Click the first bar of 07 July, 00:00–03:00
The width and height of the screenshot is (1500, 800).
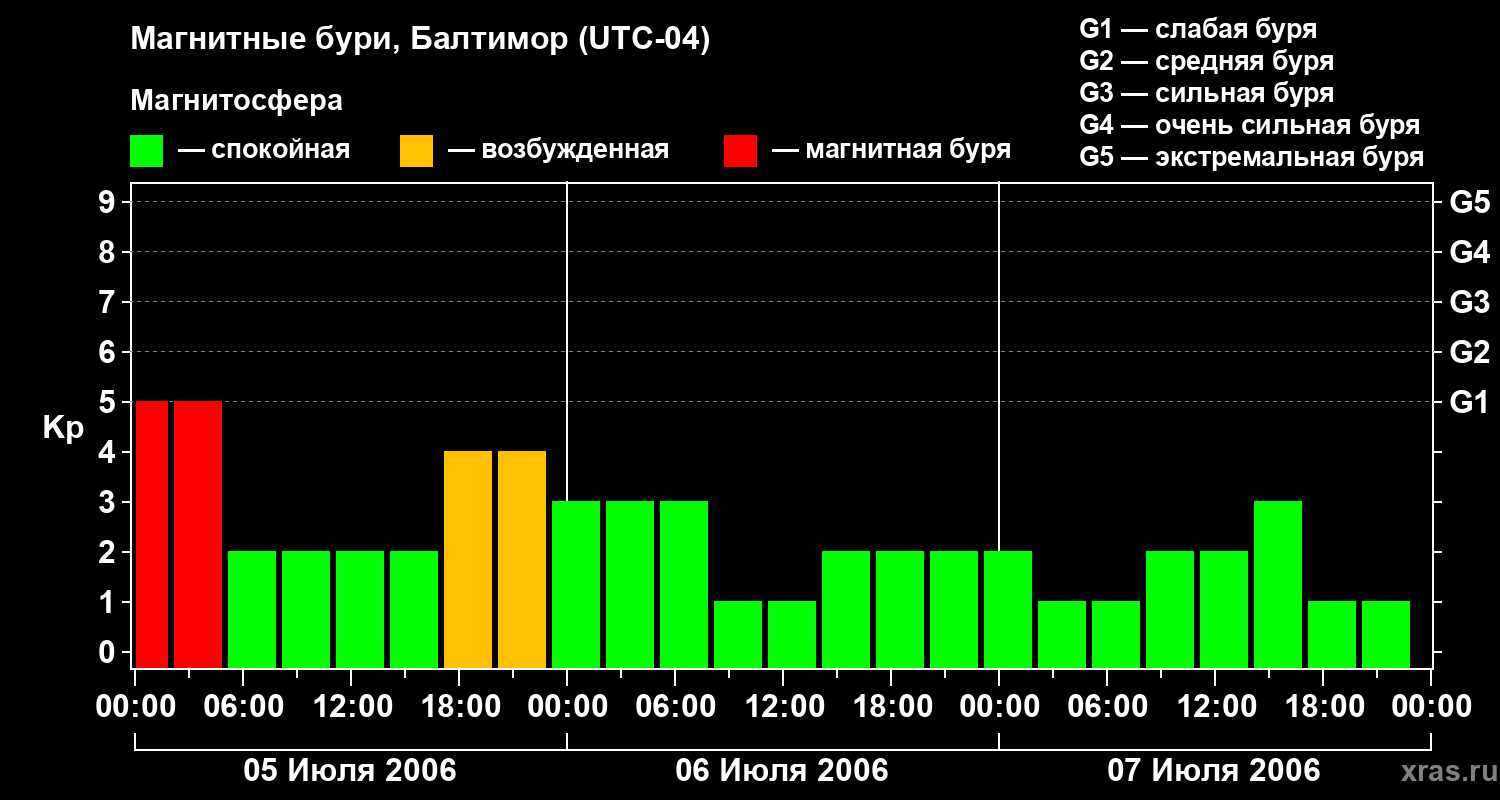[1008, 609]
